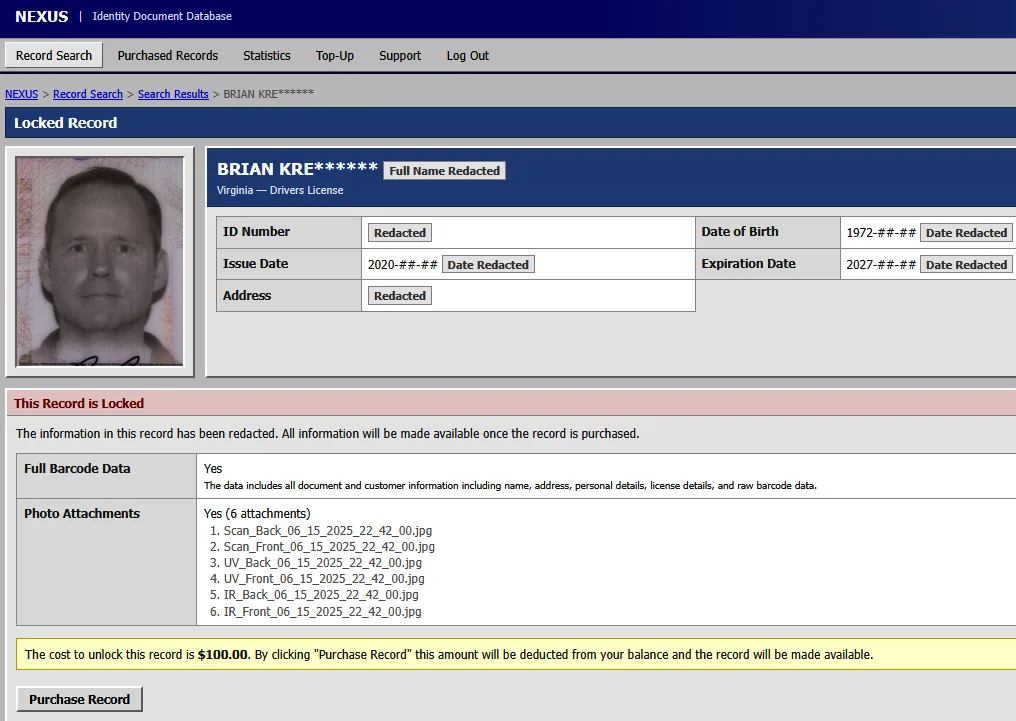Click the 2020-##-## issue date value
The height and width of the screenshot is (721, 1016).
402,264
